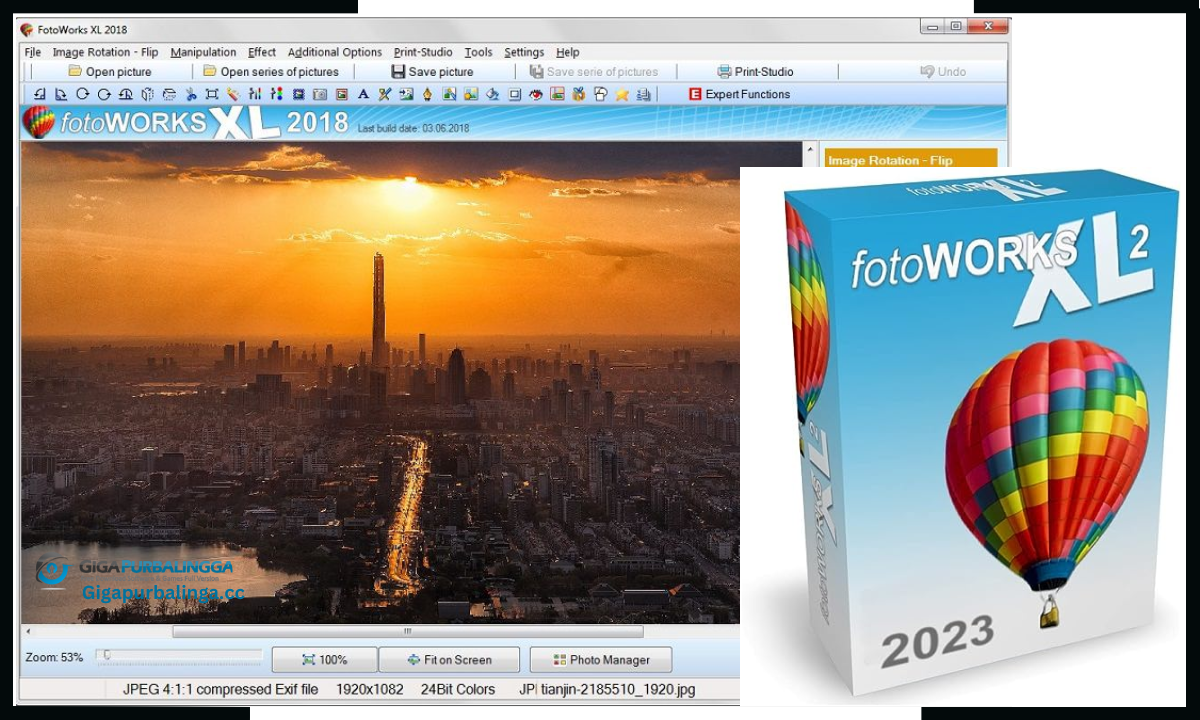The width and height of the screenshot is (1200, 720).
Task: Click the Fit on Screen button
Action: (x=450, y=660)
